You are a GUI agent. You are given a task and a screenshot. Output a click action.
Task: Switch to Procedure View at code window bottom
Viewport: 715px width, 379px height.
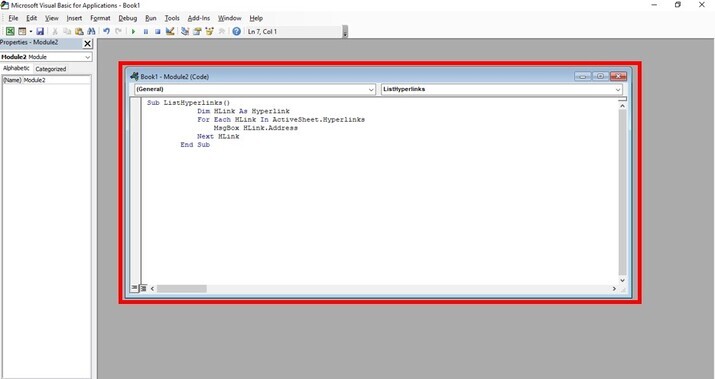[135, 288]
